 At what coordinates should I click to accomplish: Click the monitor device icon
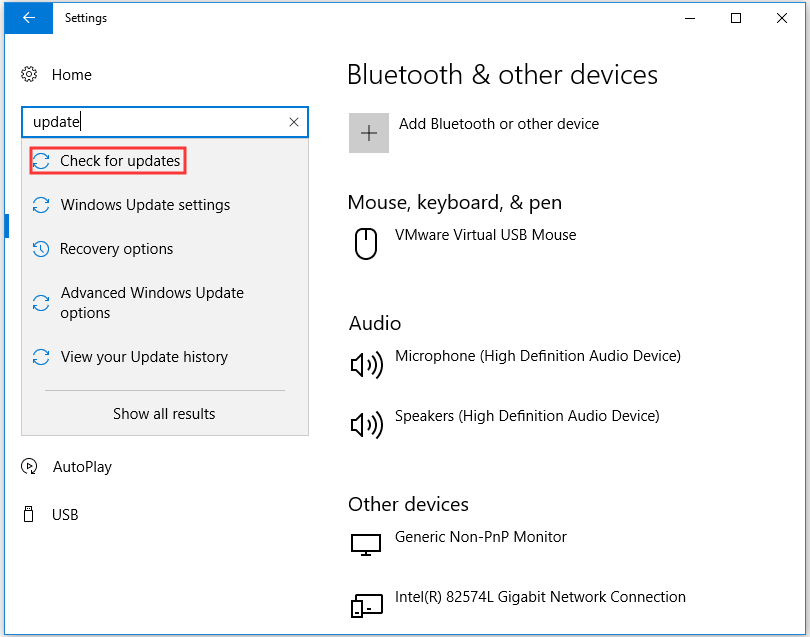pos(366,545)
